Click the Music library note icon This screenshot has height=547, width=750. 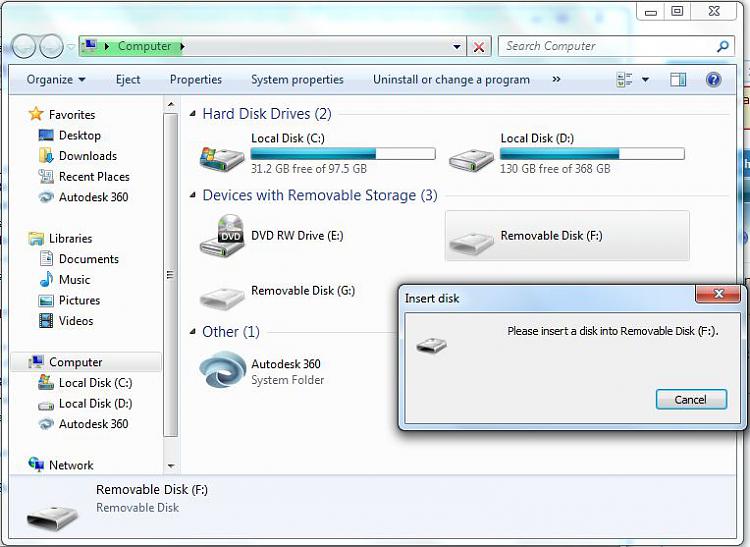pyautogui.click(x=46, y=279)
